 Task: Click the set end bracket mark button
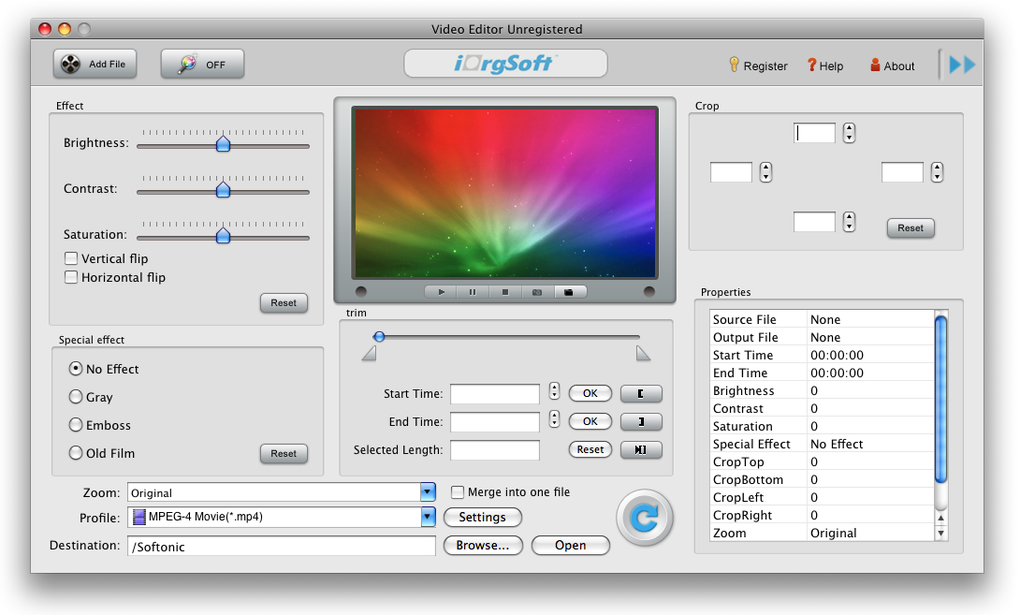(641, 422)
